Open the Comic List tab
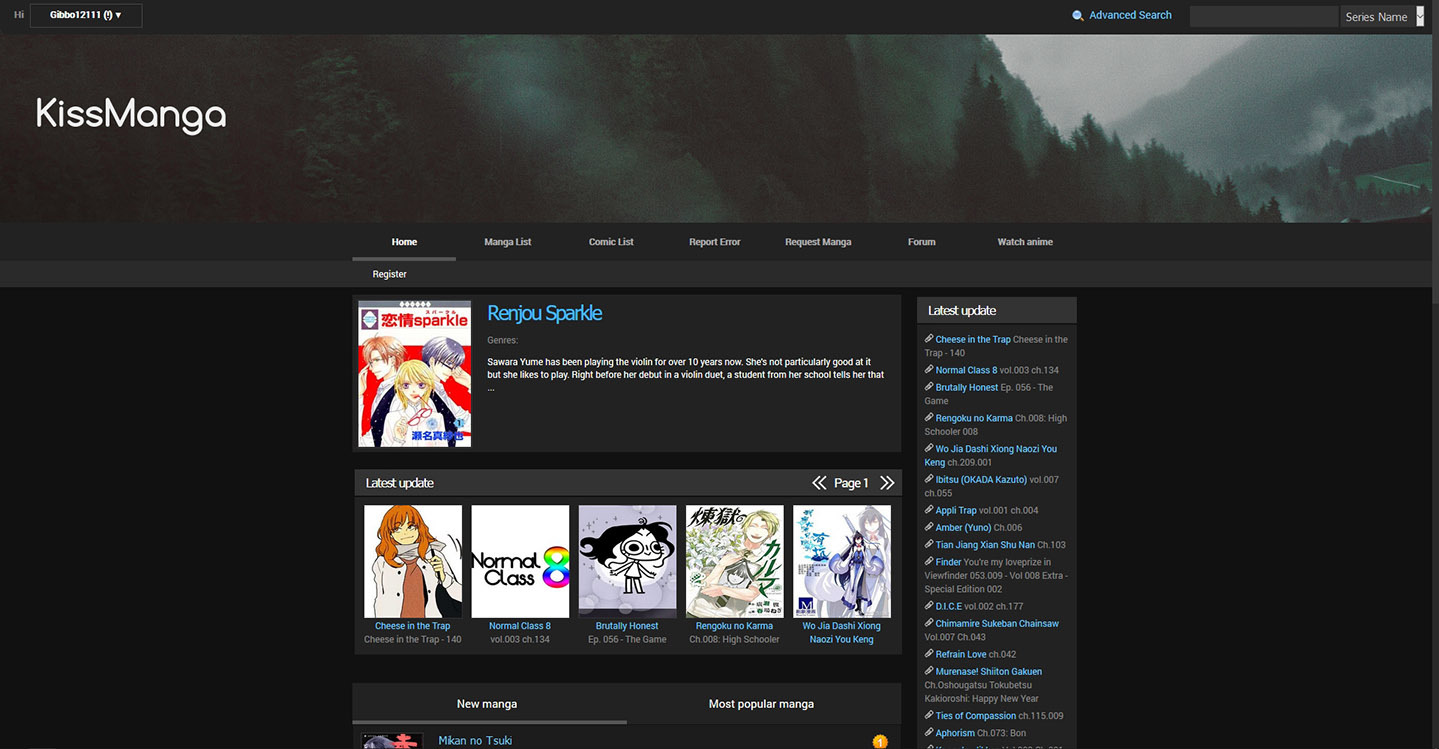 tap(611, 242)
